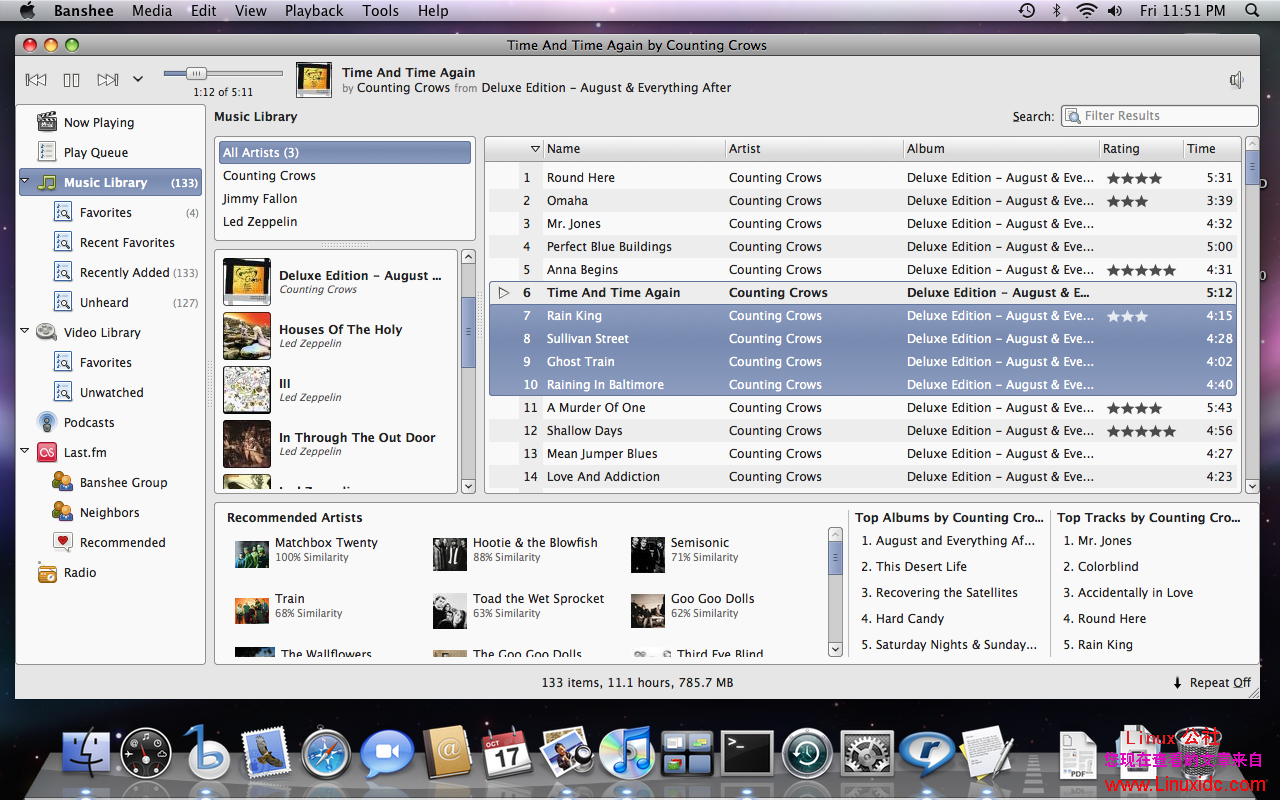Open the top album This Desert Life

921,567
